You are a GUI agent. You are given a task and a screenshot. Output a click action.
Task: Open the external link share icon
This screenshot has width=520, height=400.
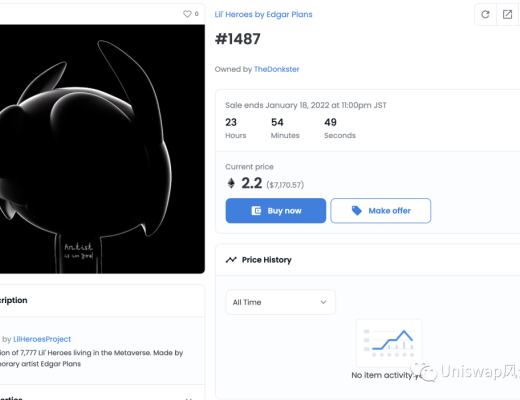click(507, 14)
